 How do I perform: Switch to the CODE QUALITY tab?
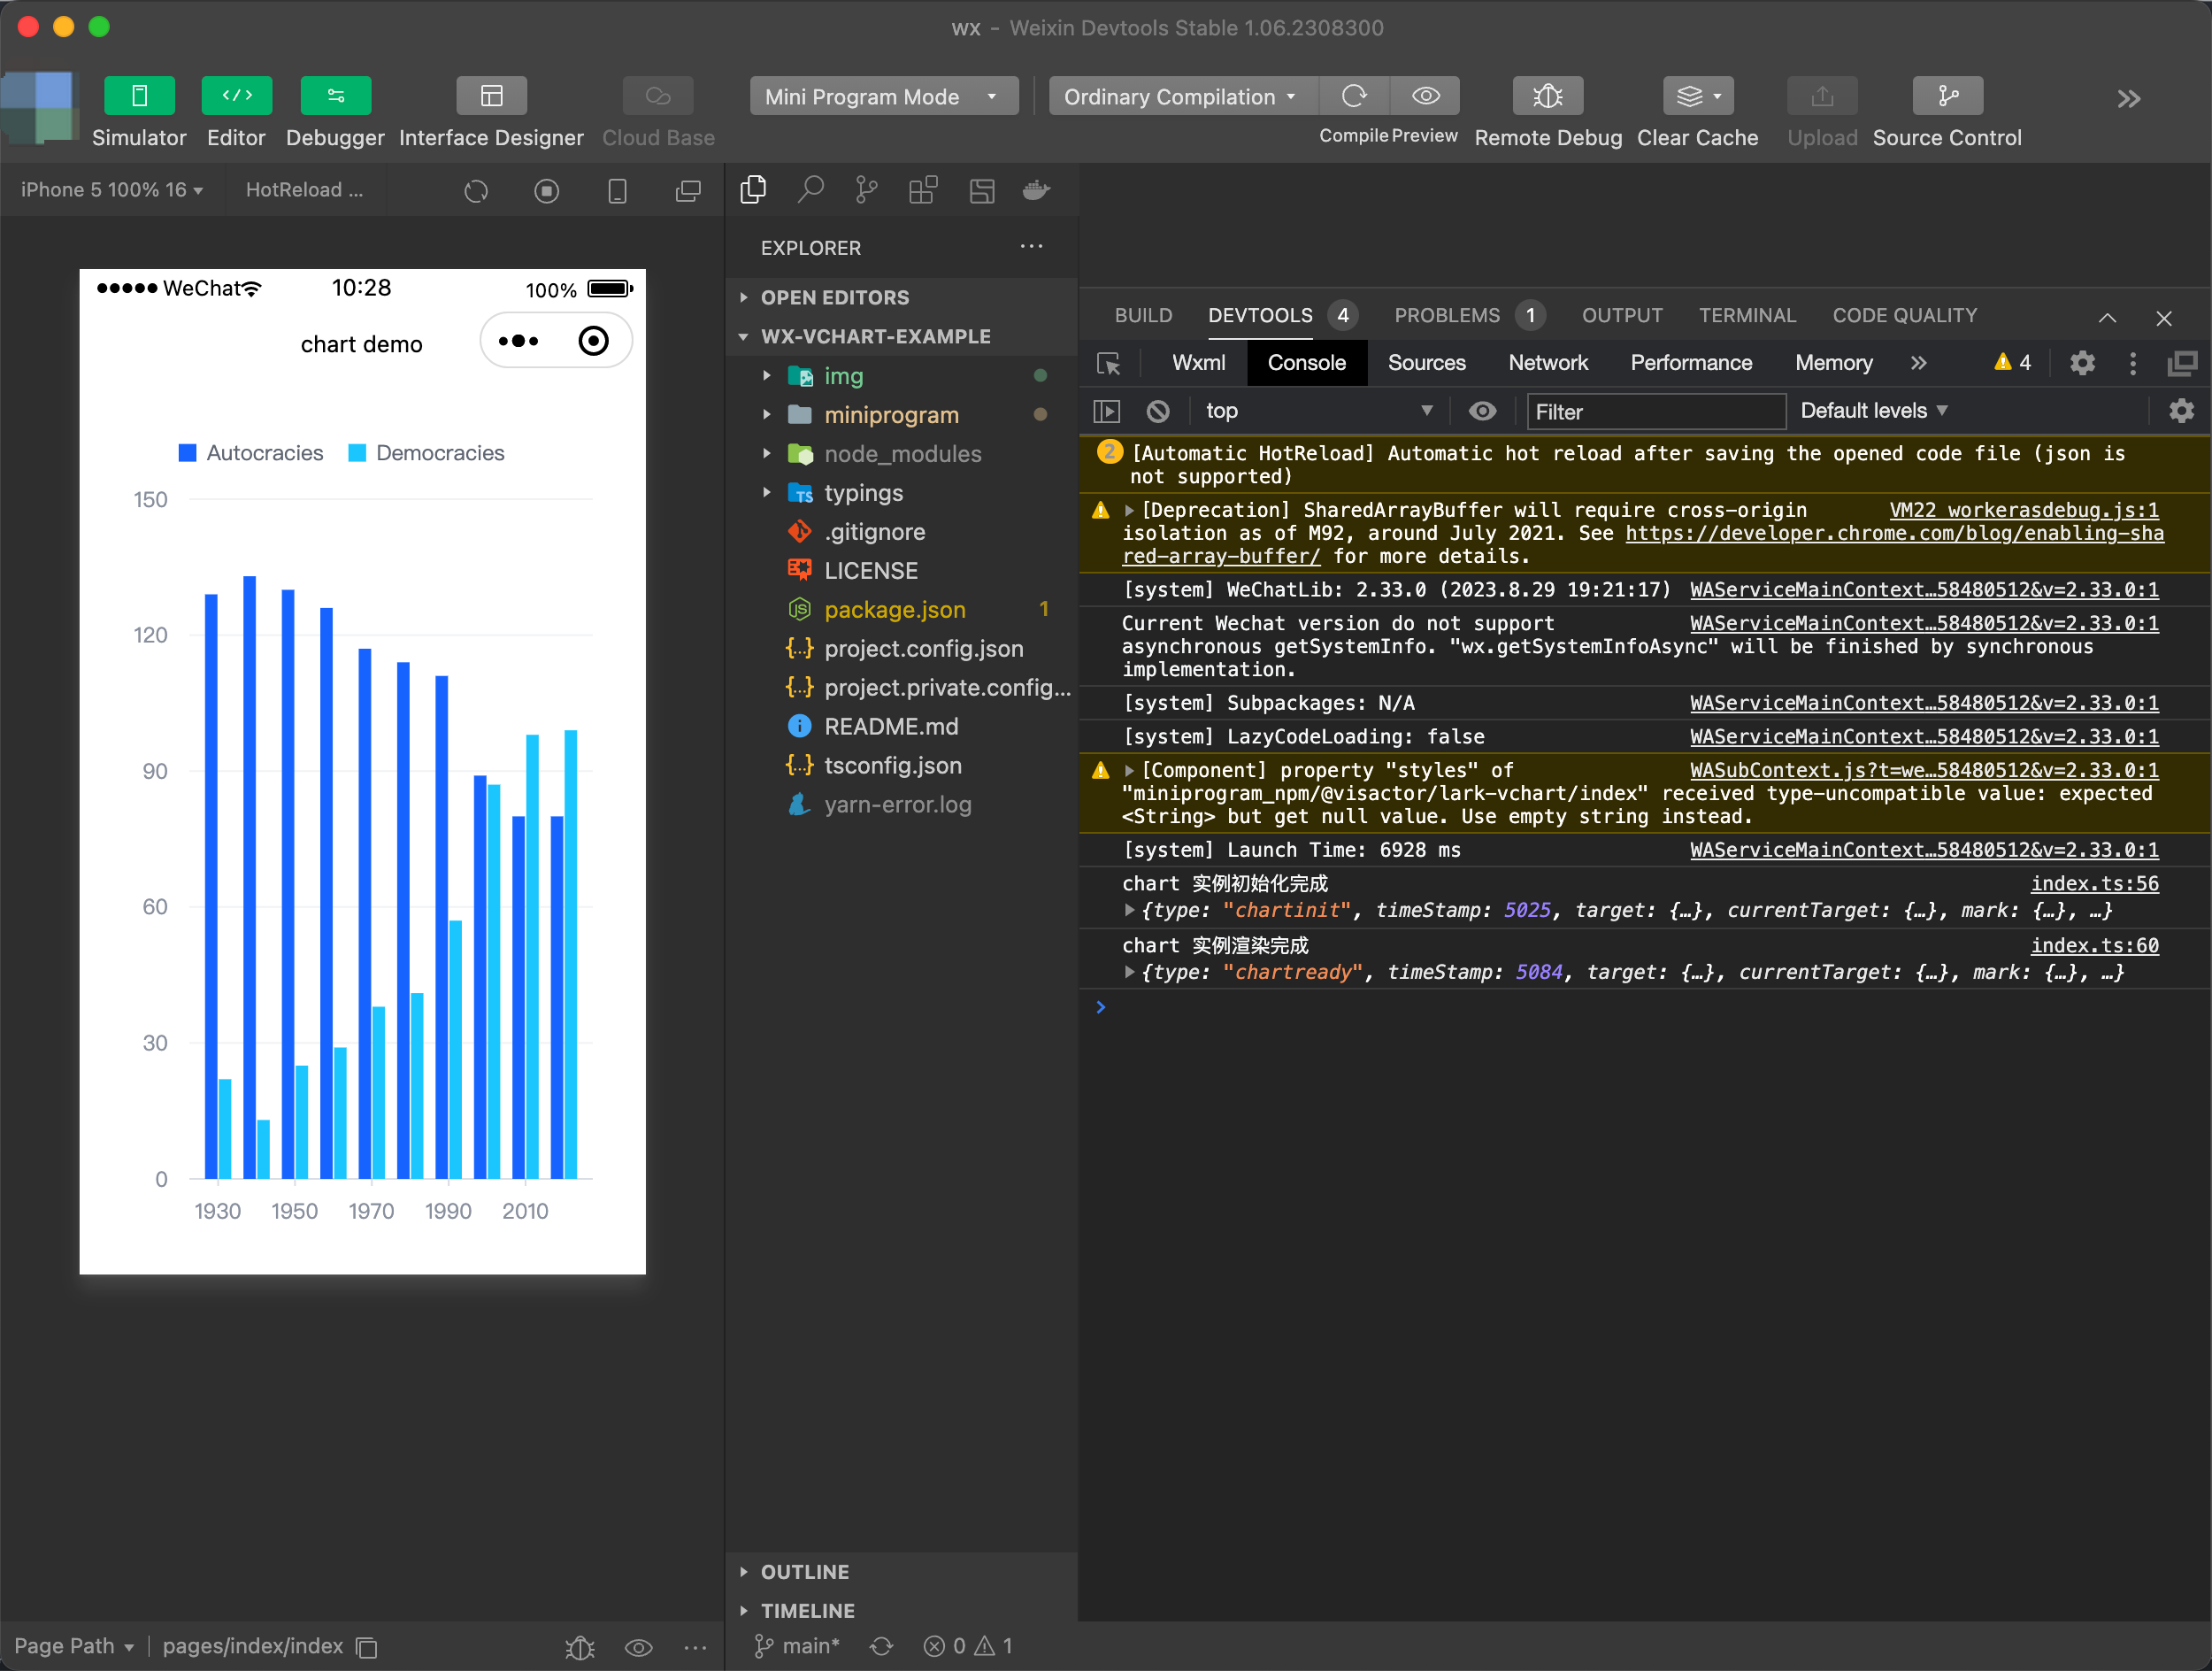tap(1904, 315)
